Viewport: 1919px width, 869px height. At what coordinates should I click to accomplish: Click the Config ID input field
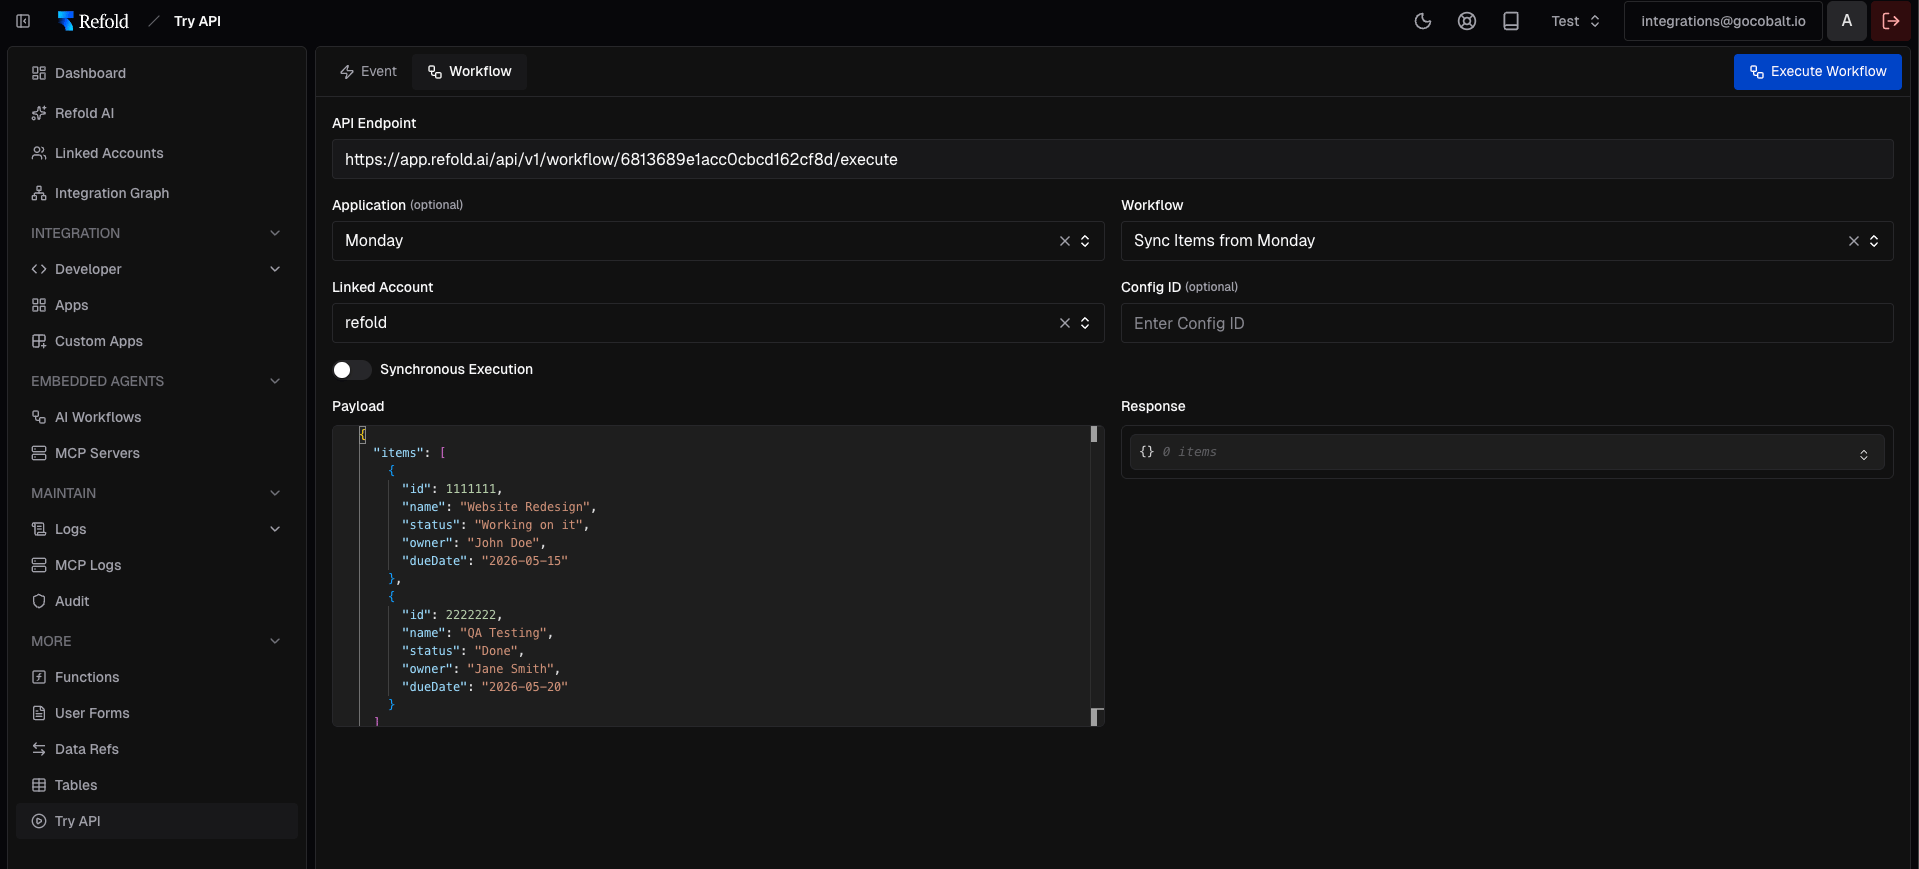(1507, 323)
